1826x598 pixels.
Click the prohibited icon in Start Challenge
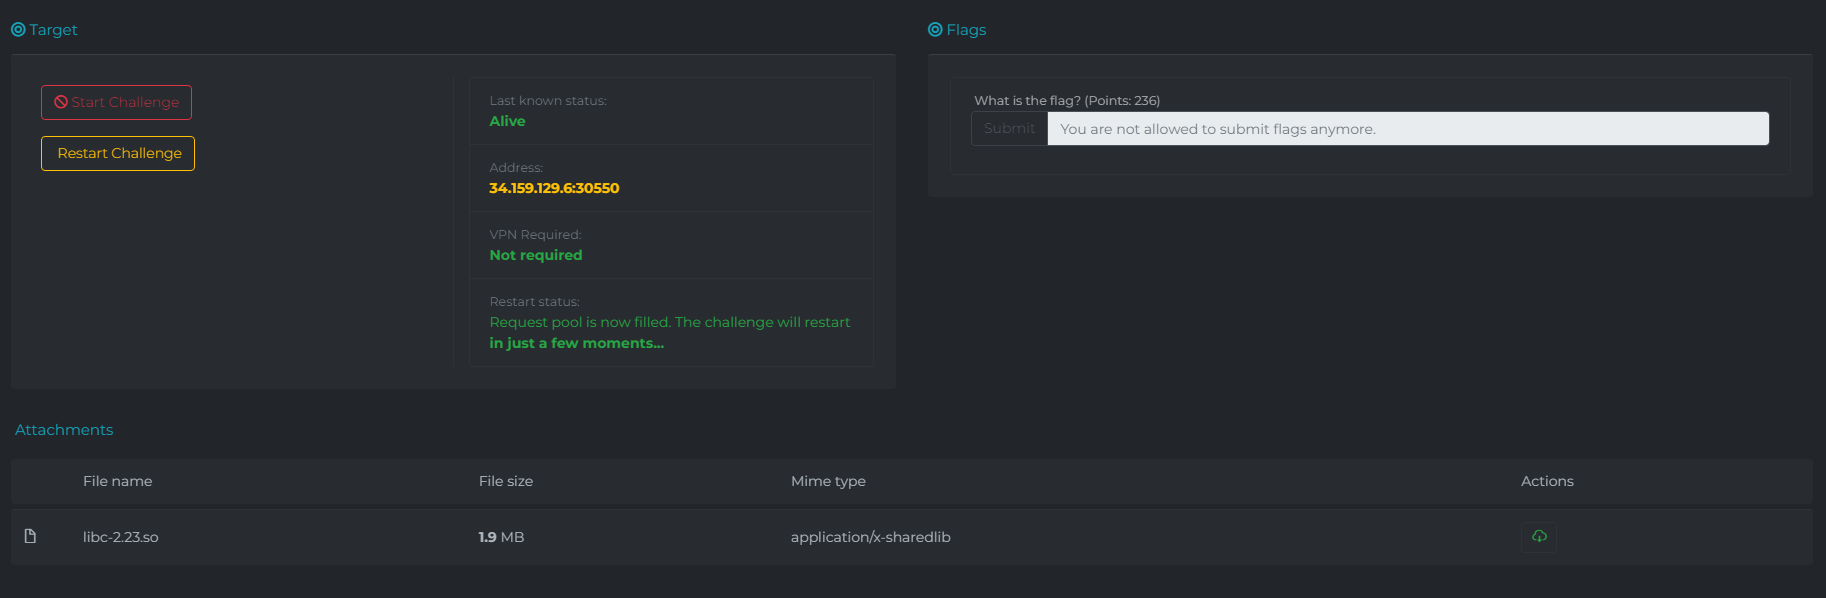[x=61, y=102]
